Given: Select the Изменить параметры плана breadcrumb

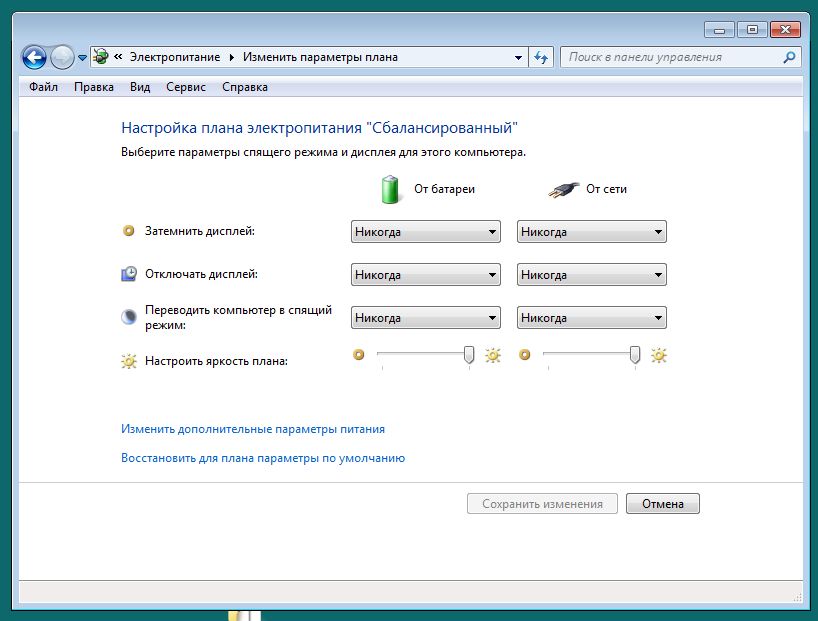Looking at the screenshot, I should 320,57.
